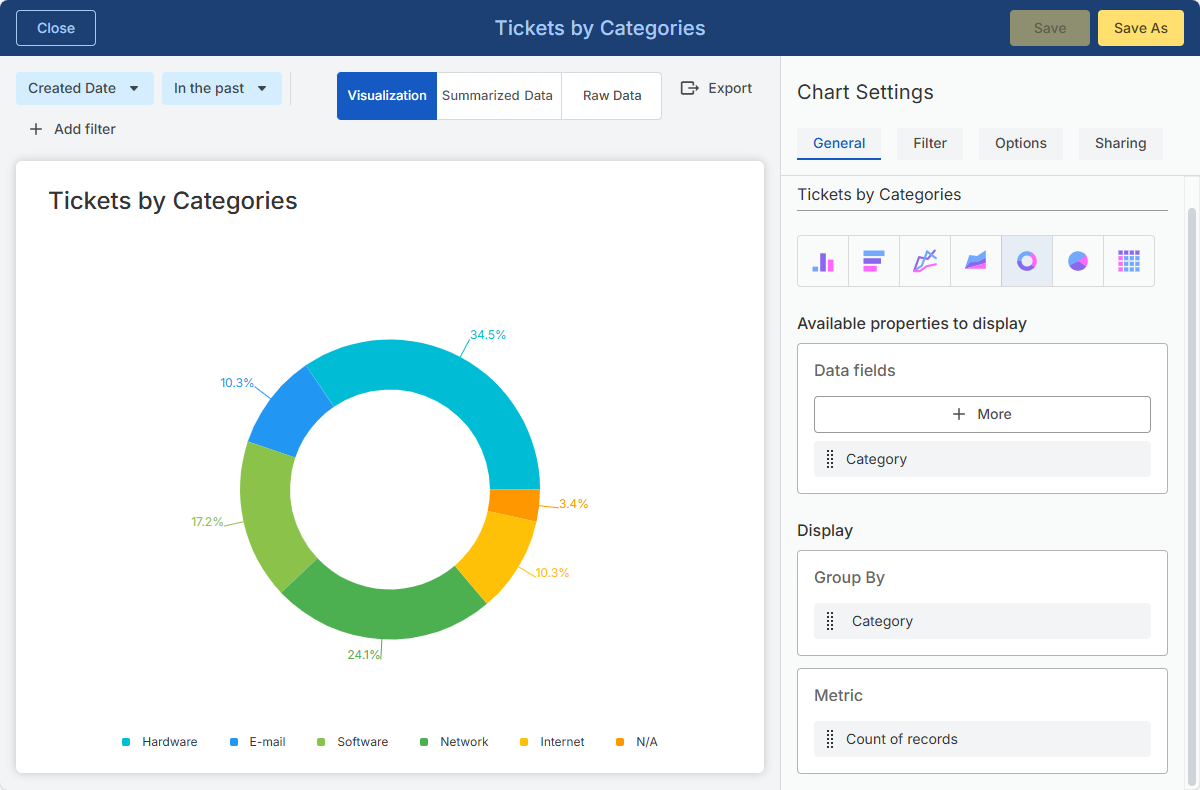
Task: Open the In the past dropdown
Action: click(x=222, y=88)
